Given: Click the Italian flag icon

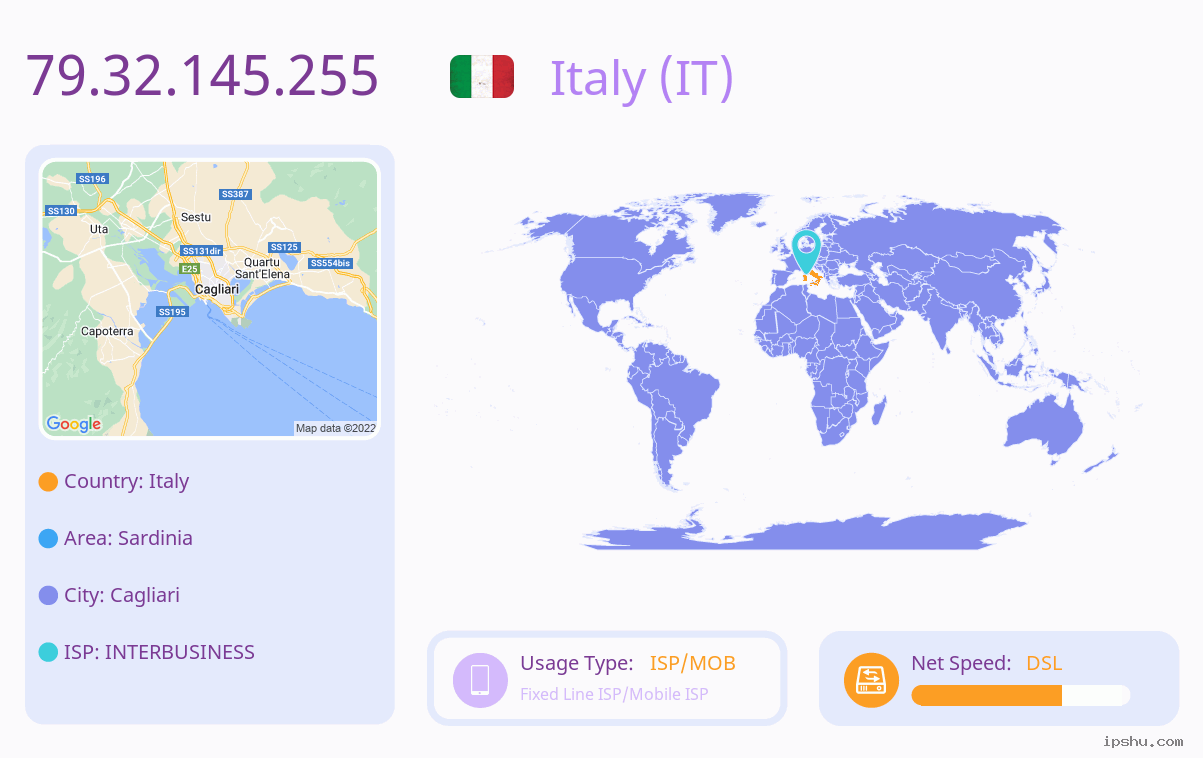Looking at the screenshot, I should [x=482, y=77].
